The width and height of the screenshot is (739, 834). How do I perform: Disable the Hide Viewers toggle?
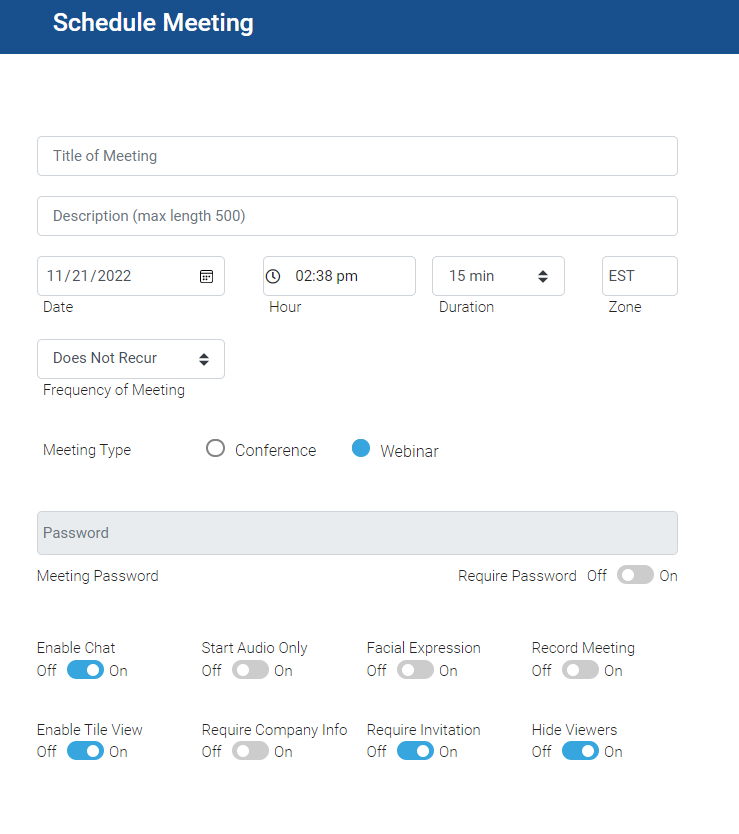pos(579,751)
